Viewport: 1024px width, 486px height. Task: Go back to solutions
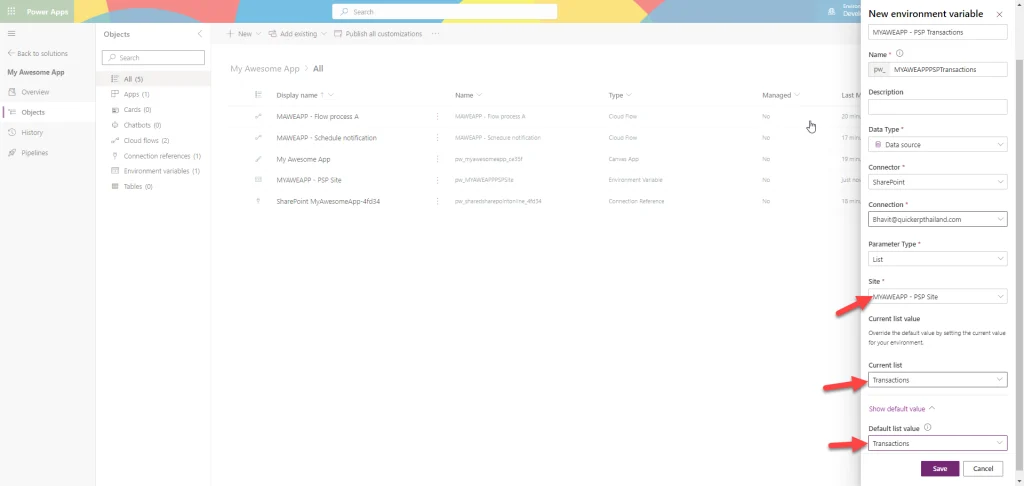coord(37,54)
